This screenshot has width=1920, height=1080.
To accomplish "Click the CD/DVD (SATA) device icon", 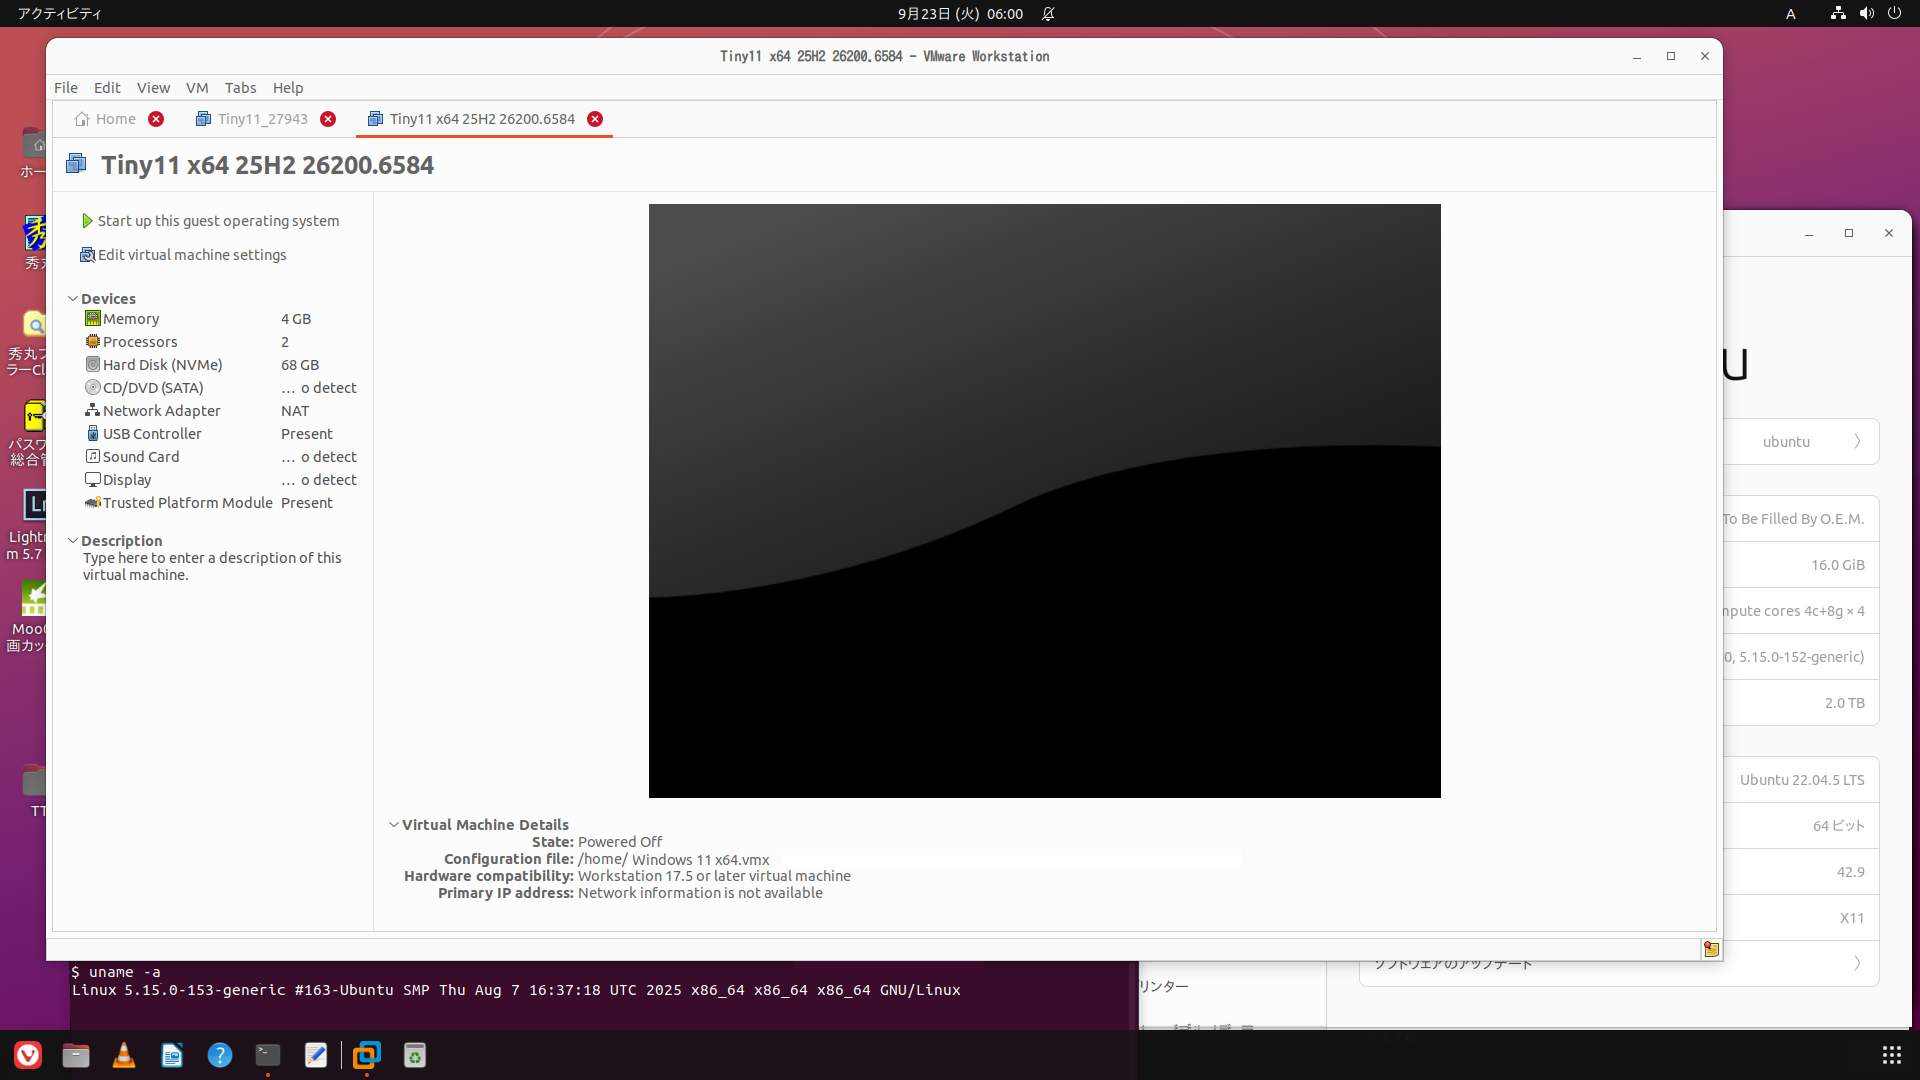I will click(x=92, y=387).
